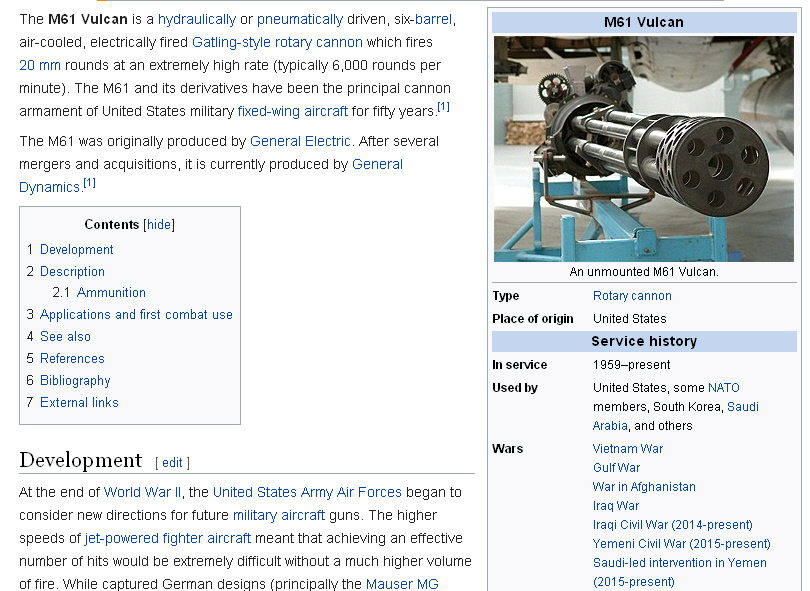810x591 pixels.
Task: Follow the General Dynamics link
Action: pyautogui.click(x=377, y=164)
